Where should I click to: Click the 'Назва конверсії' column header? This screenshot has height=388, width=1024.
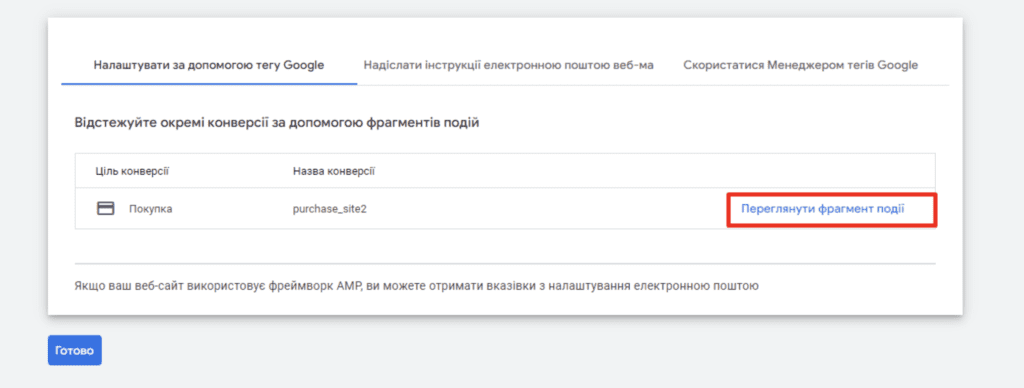click(334, 171)
